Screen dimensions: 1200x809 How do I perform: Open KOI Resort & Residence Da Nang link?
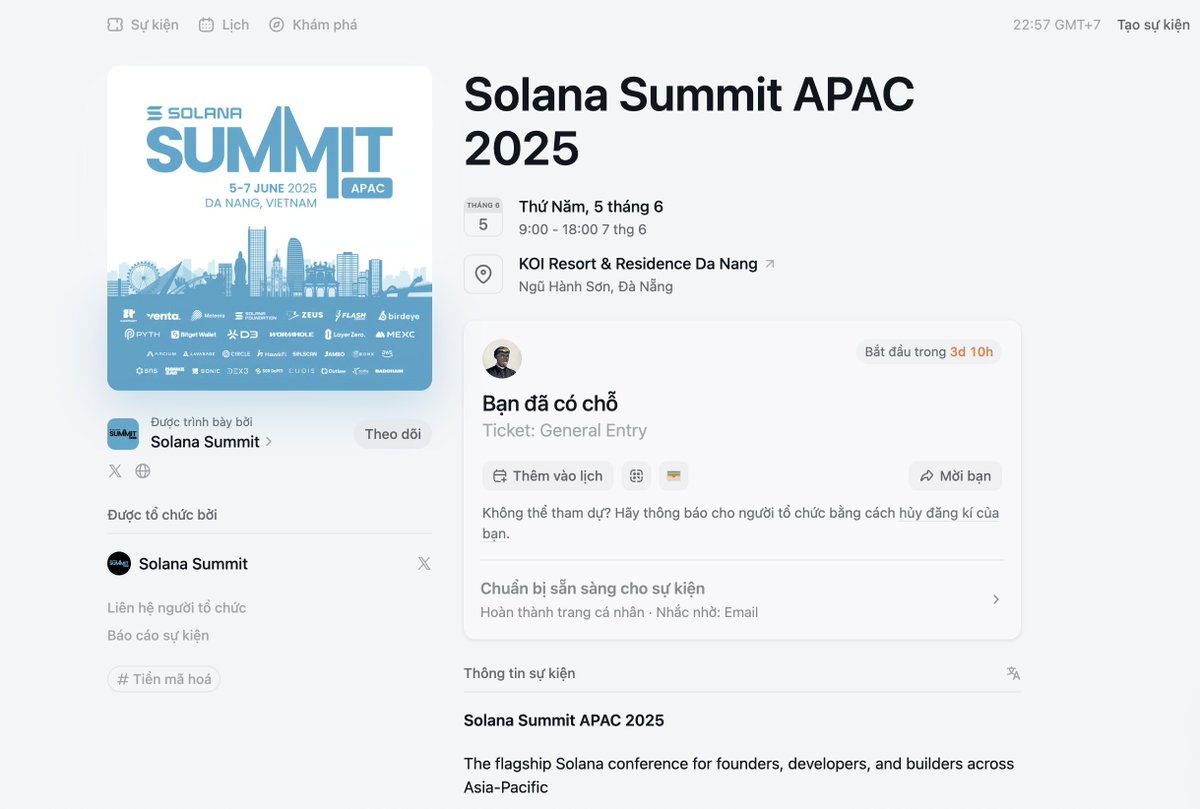[x=638, y=264]
